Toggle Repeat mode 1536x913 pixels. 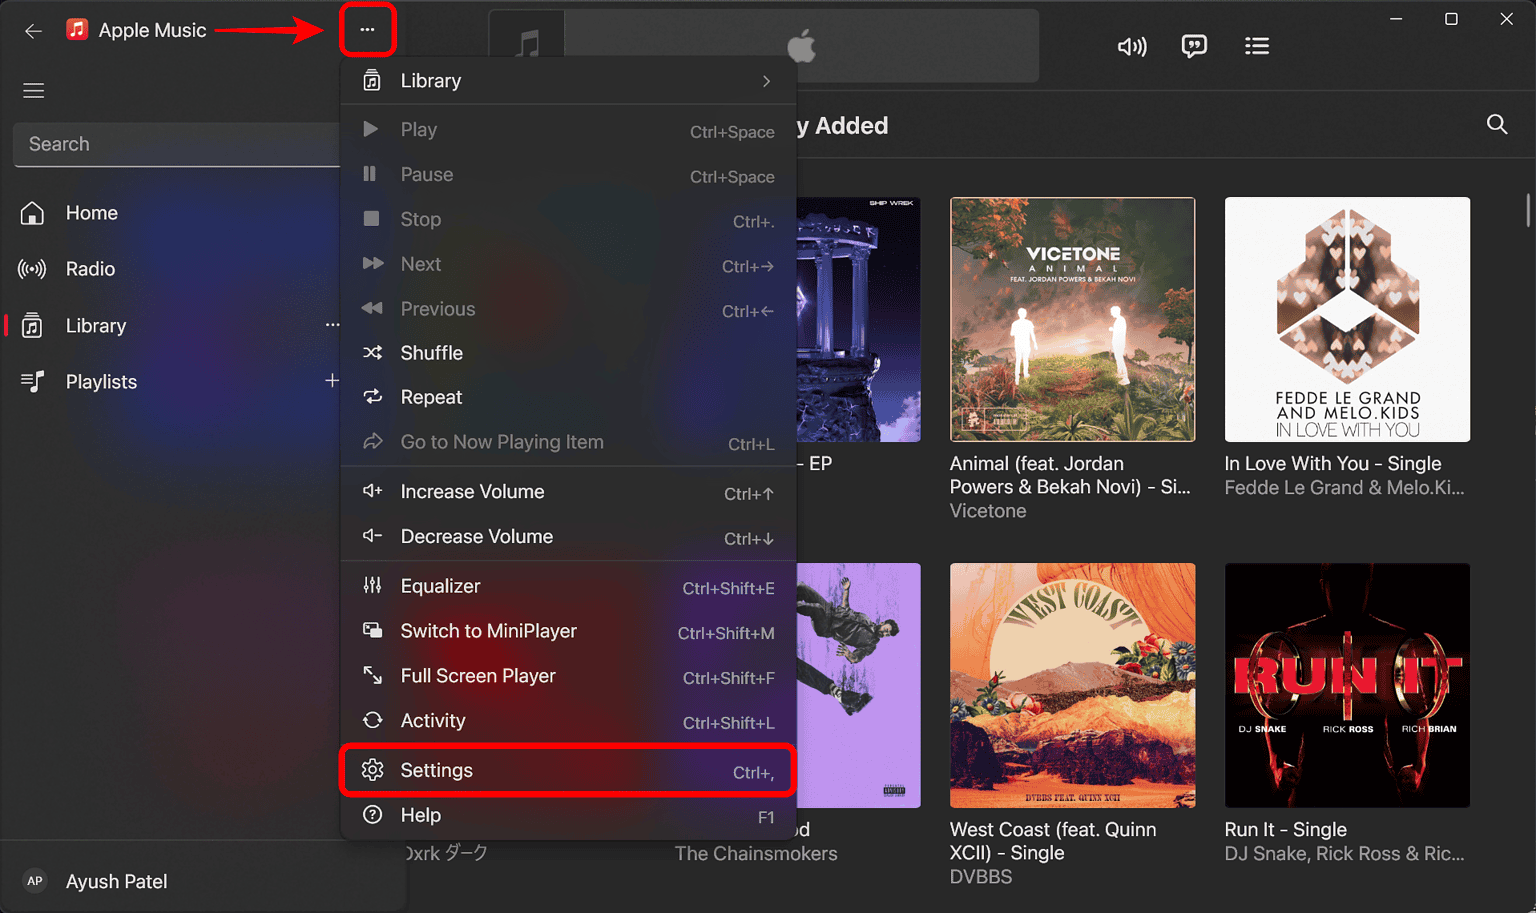(430, 397)
